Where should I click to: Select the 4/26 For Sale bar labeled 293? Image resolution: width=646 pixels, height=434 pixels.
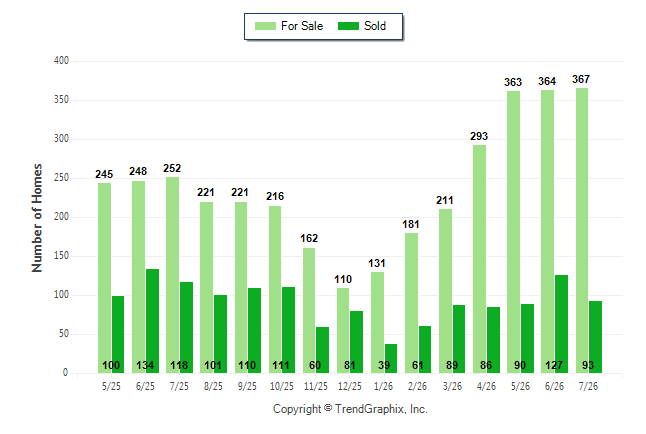pyautogui.click(x=480, y=259)
